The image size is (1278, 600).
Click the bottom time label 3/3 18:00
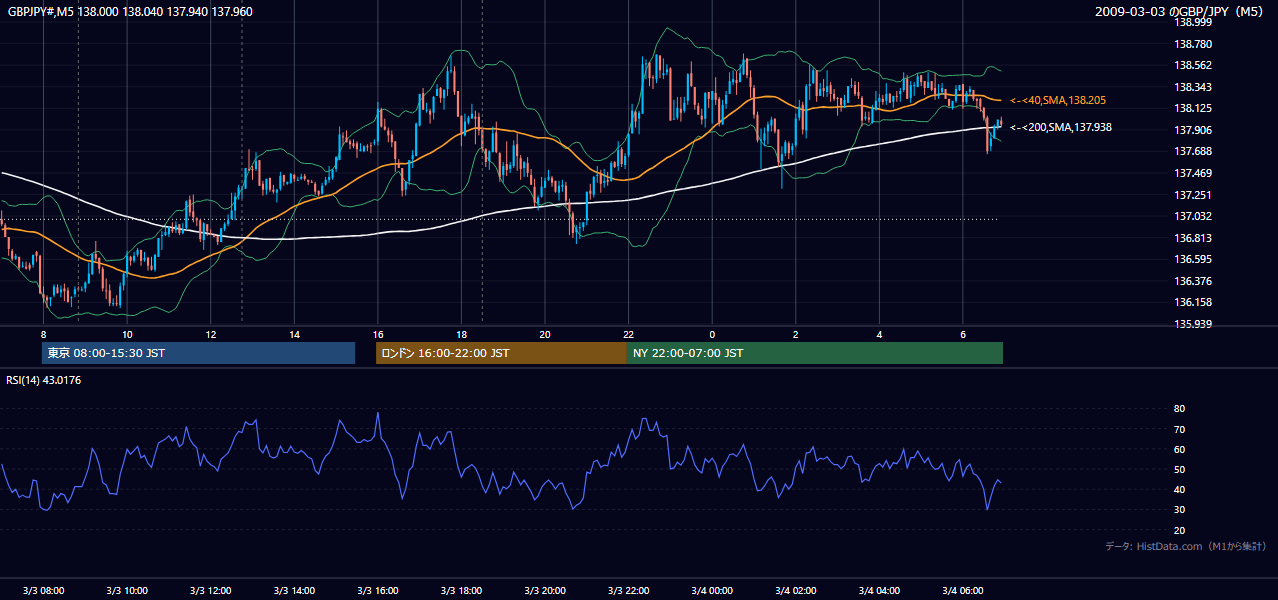tap(461, 590)
